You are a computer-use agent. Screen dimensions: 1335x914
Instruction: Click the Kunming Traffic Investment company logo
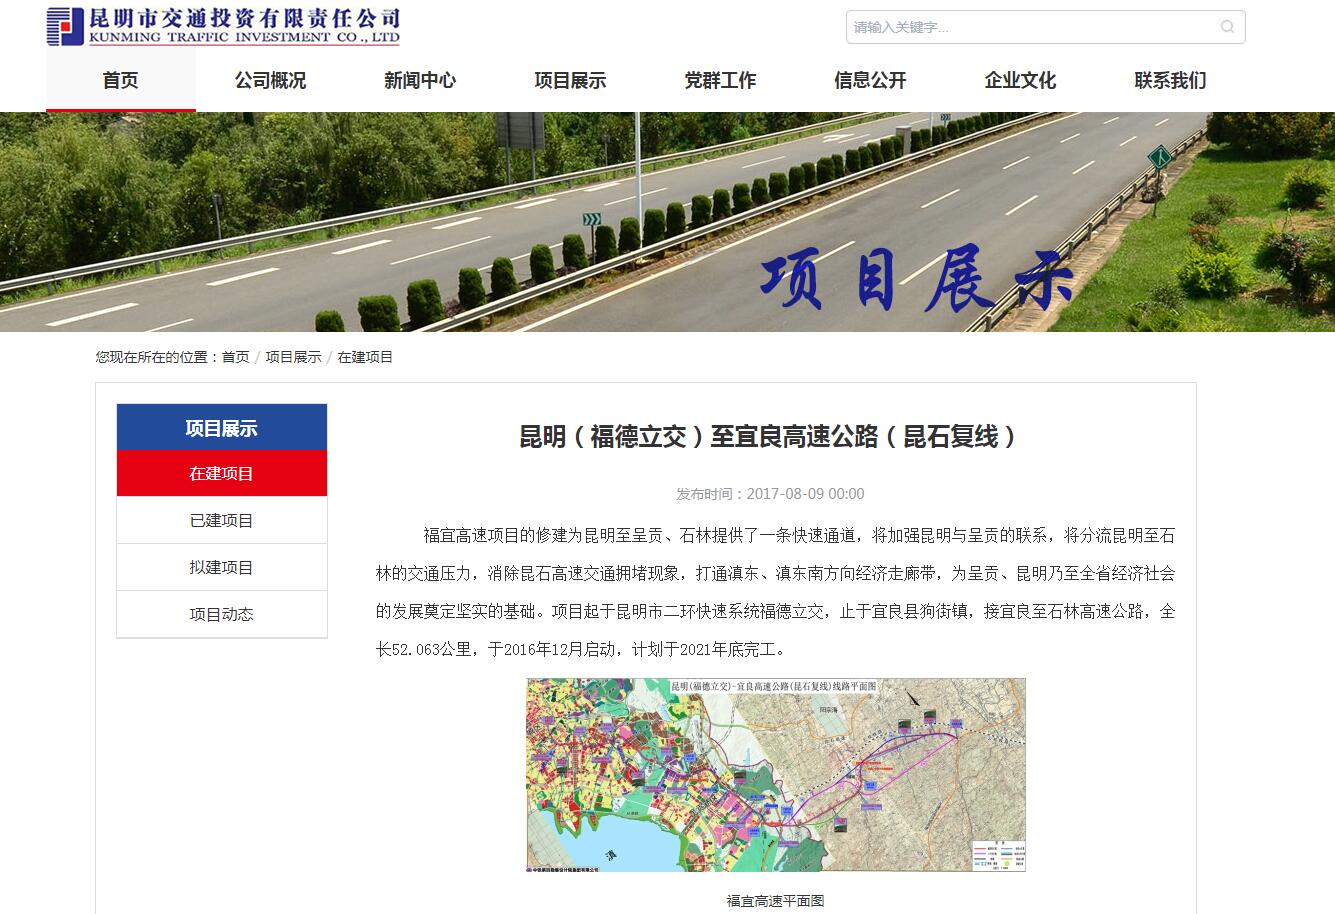tap(224, 26)
